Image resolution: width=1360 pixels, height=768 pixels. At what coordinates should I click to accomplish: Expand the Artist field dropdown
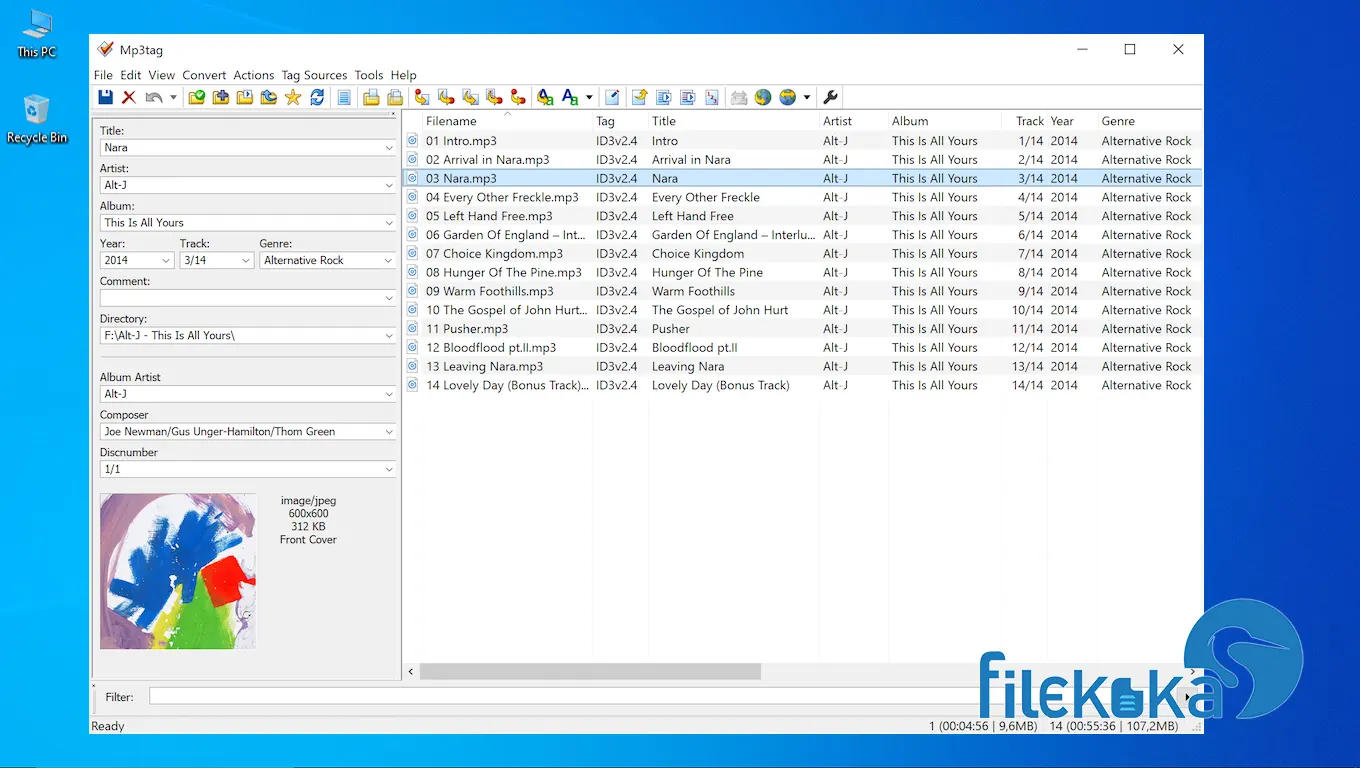pos(389,186)
